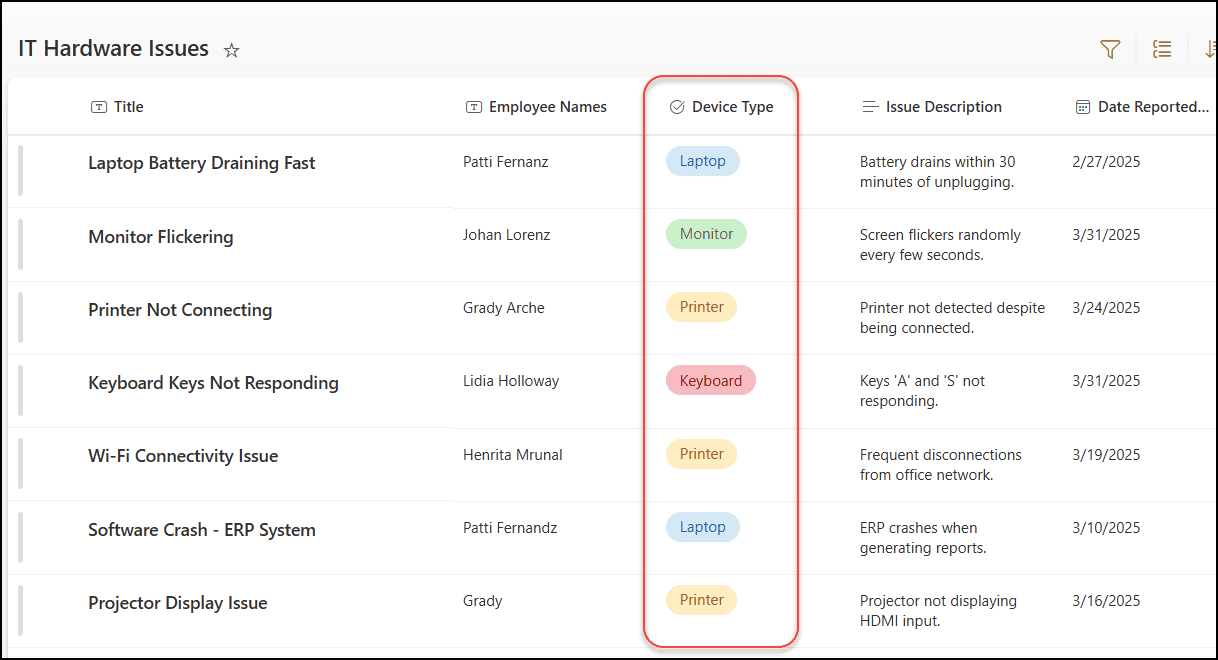Click the 2/27/2025 date cell
Image resolution: width=1218 pixels, height=660 pixels.
1106,162
